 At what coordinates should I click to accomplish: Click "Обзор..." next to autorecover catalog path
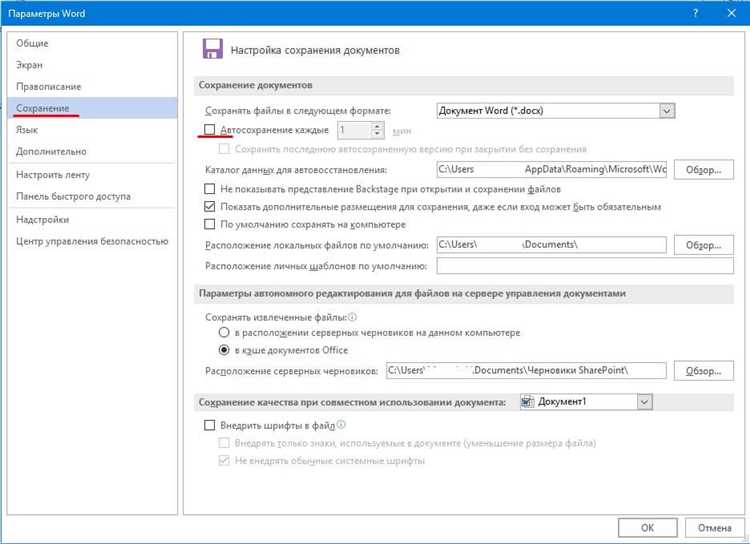tap(703, 170)
